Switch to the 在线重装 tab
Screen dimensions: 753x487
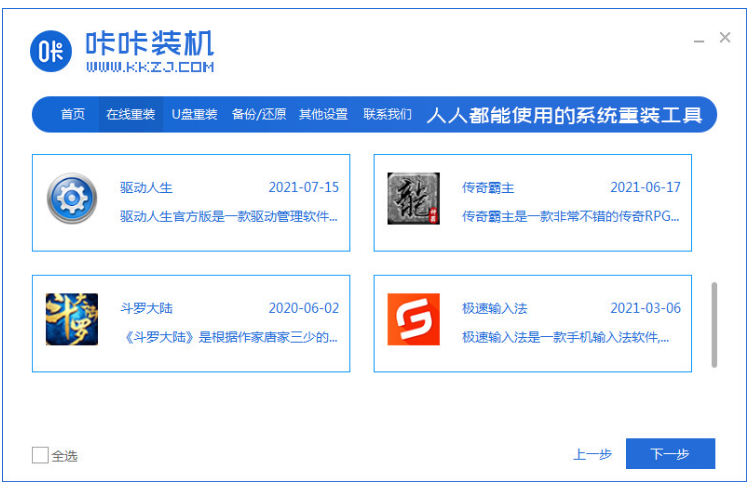point(131,114)
